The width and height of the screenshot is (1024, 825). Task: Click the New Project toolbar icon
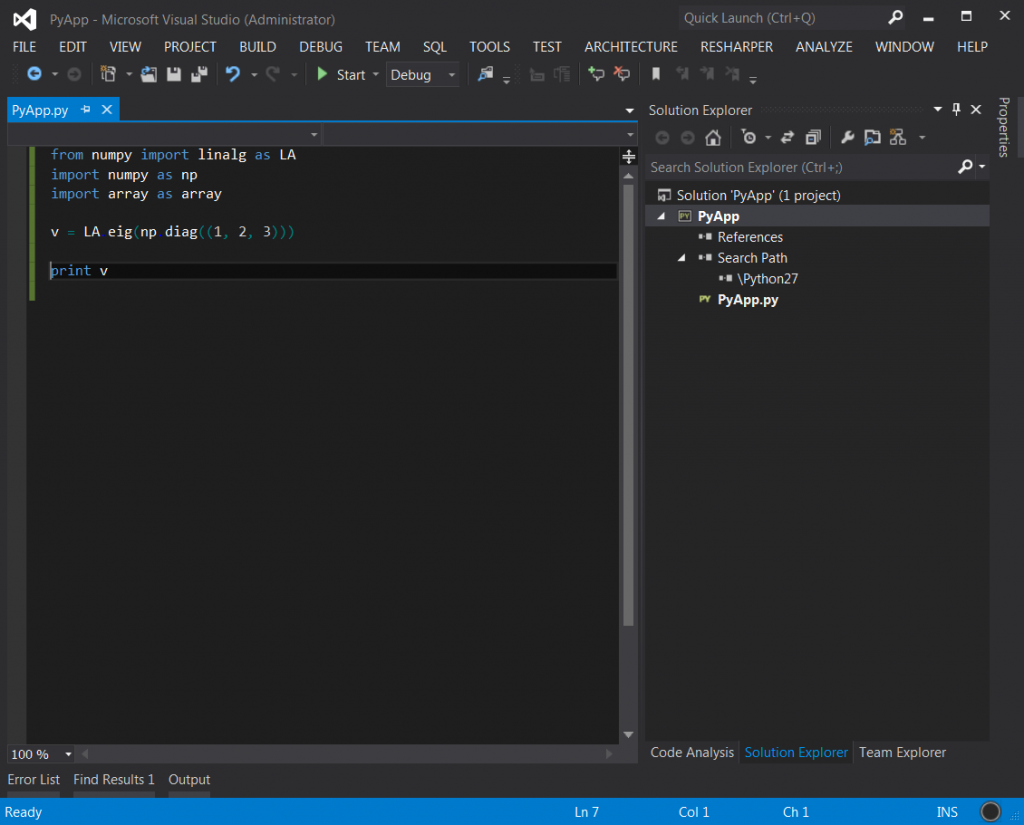point(108,74)
